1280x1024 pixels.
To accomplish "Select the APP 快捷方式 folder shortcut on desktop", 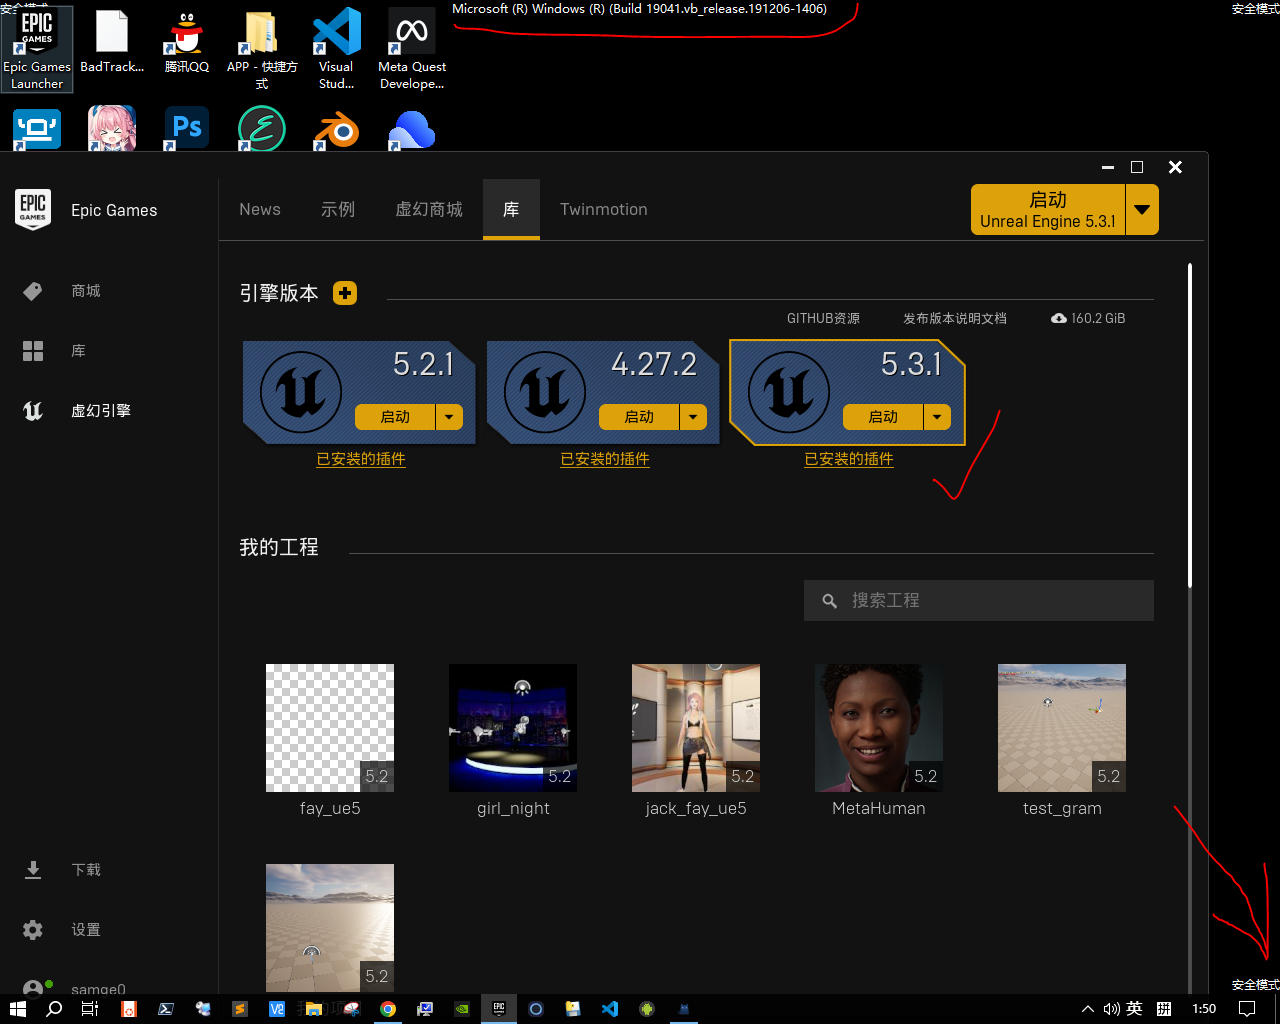I will pos(262,49).
